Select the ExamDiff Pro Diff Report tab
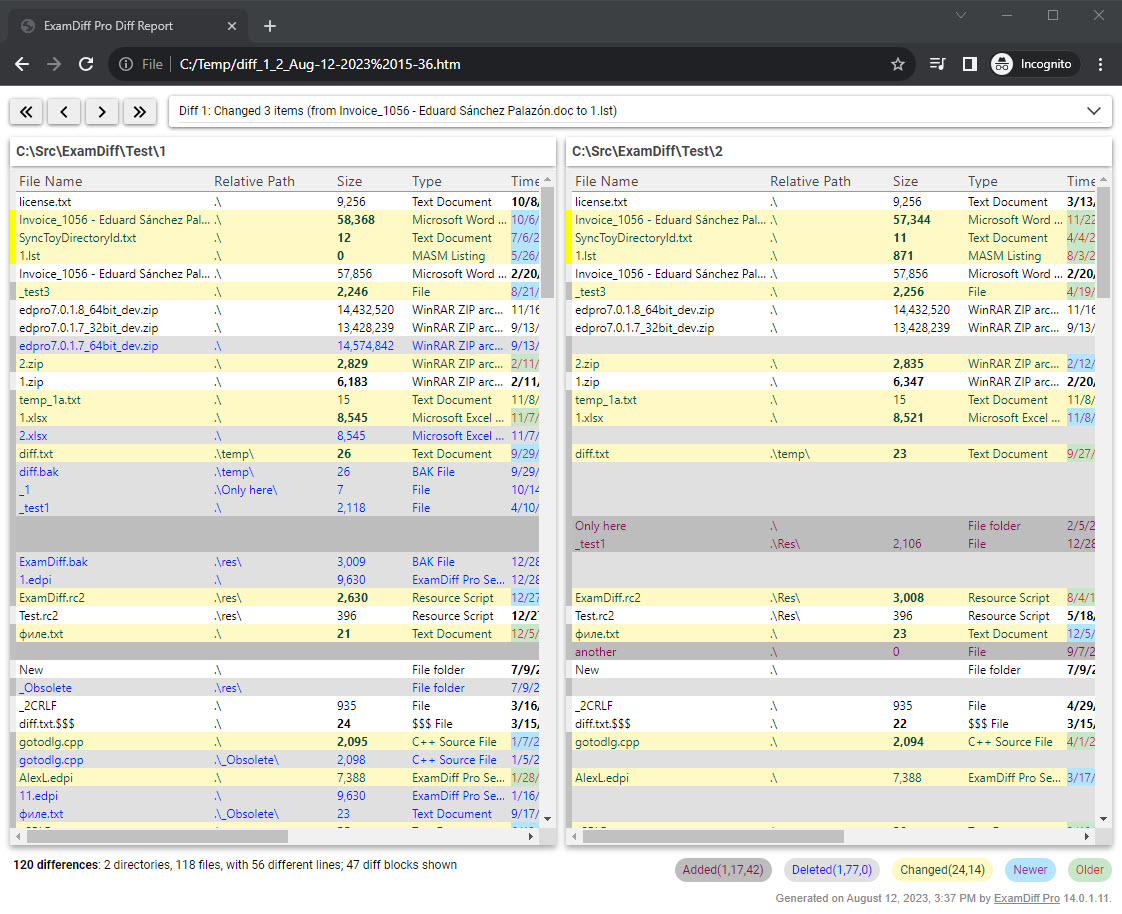The image size is (1122, 914). pyautogui.click(x=110, y=26)
